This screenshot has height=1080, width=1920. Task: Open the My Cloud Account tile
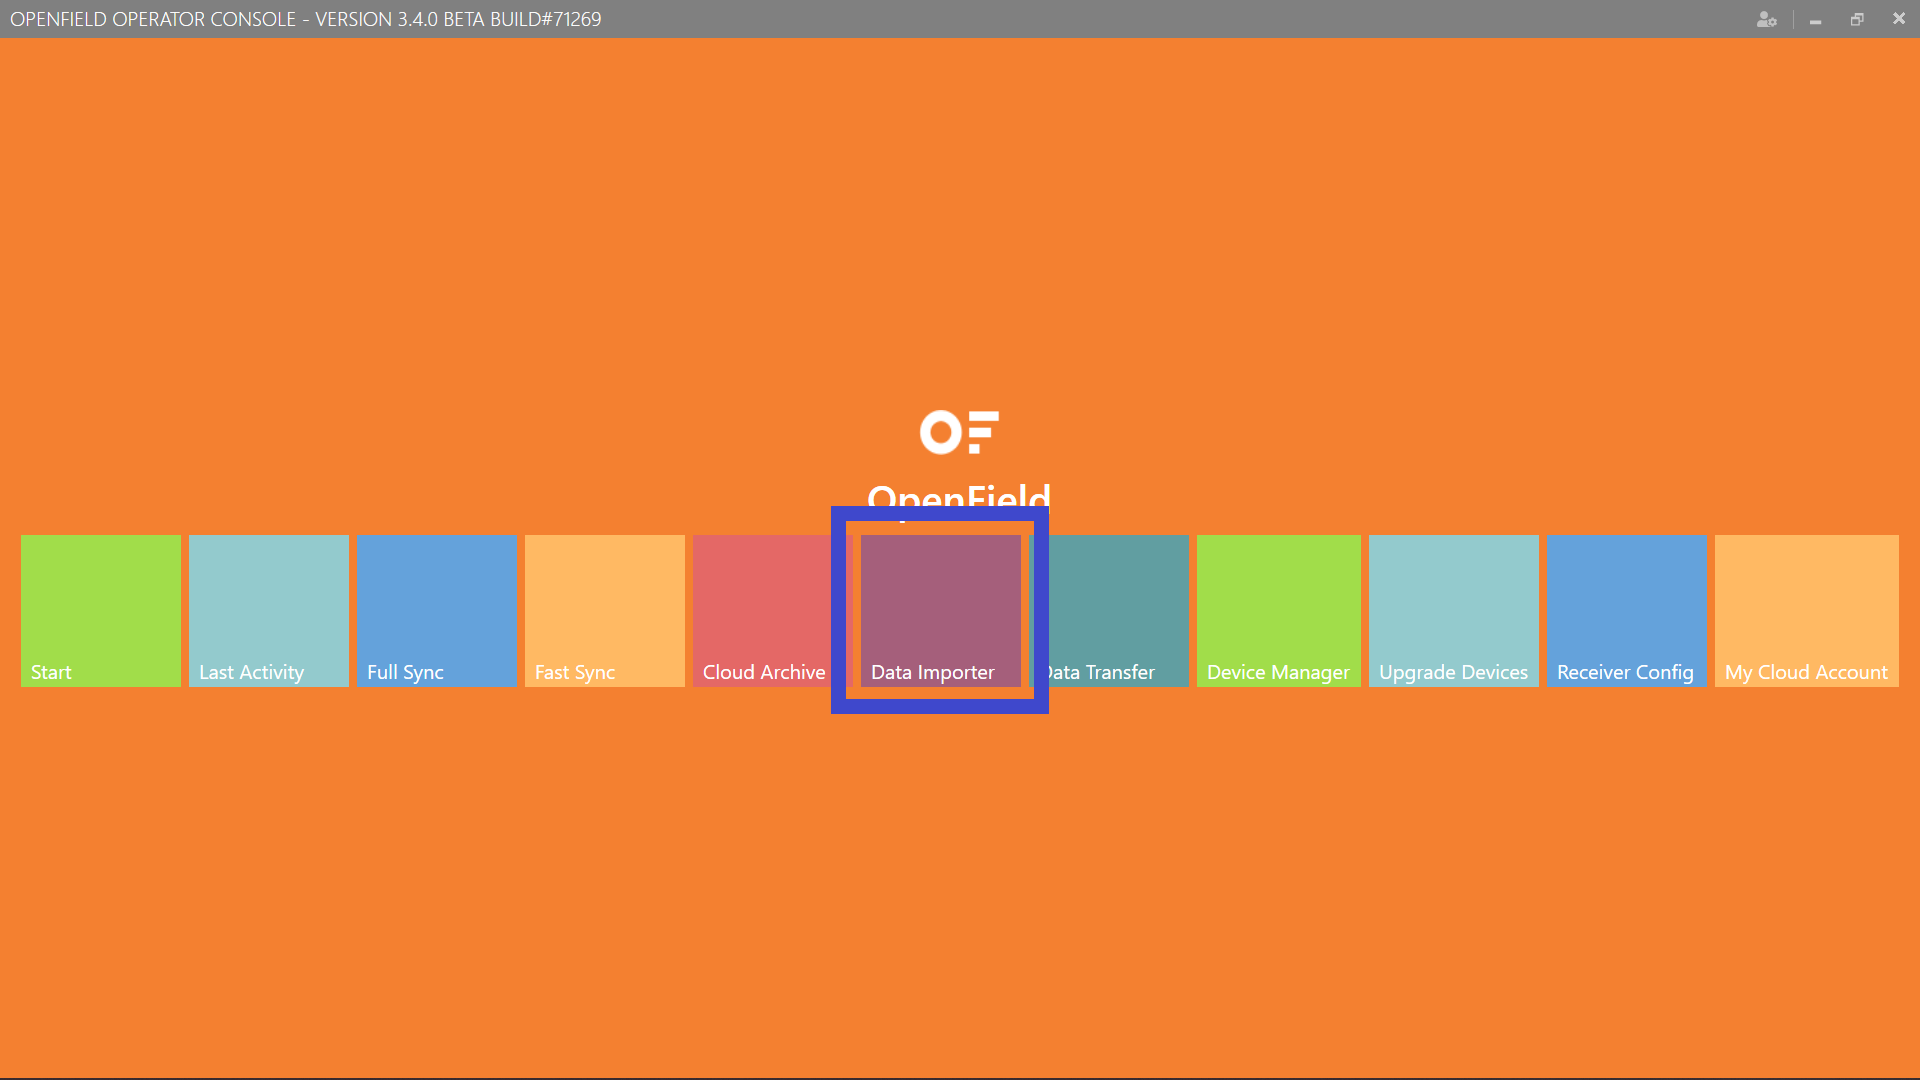click(1807, 611)
